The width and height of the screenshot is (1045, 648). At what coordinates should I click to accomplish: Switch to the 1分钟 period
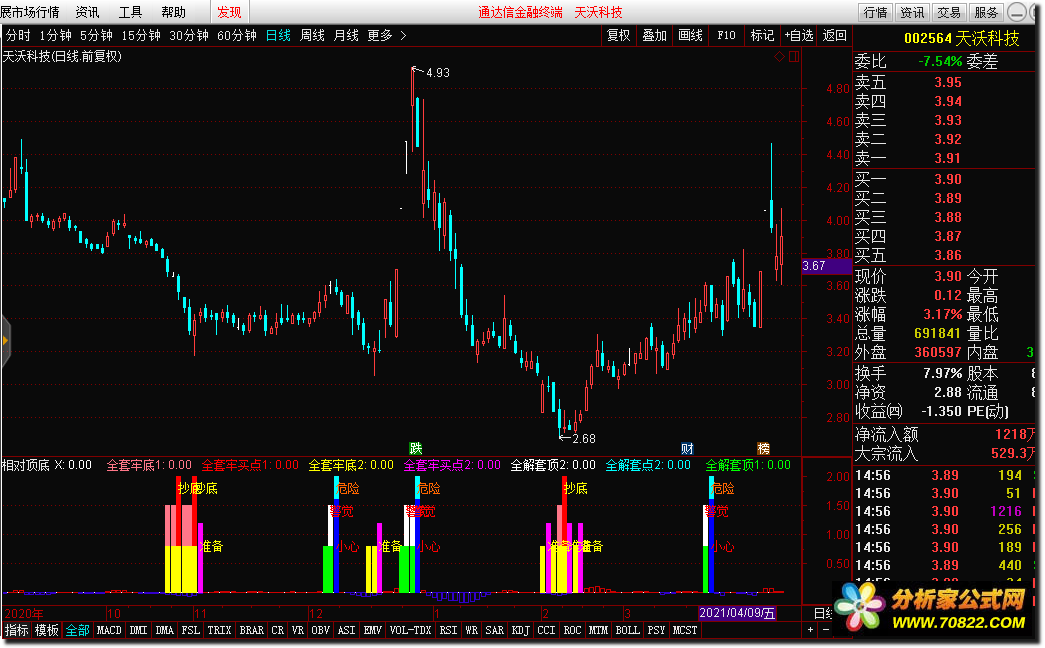click(55, 35)
